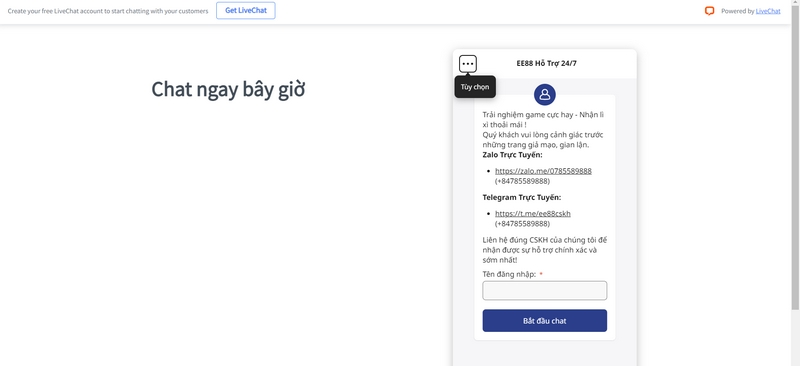This screenshot has height=366, width=800.
Task: Focus the Tên đăng nhập input field
Action: click(x=544, y=290)
